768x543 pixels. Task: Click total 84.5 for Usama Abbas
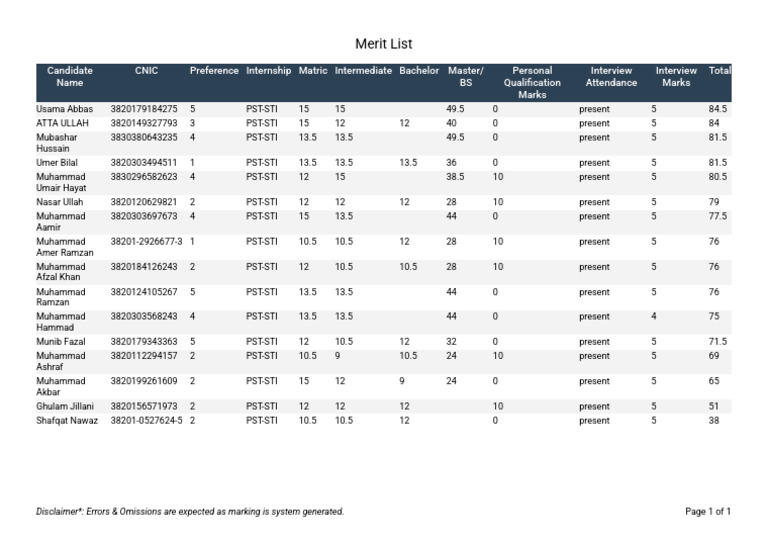pyautogui.click(x=718, y=109)
